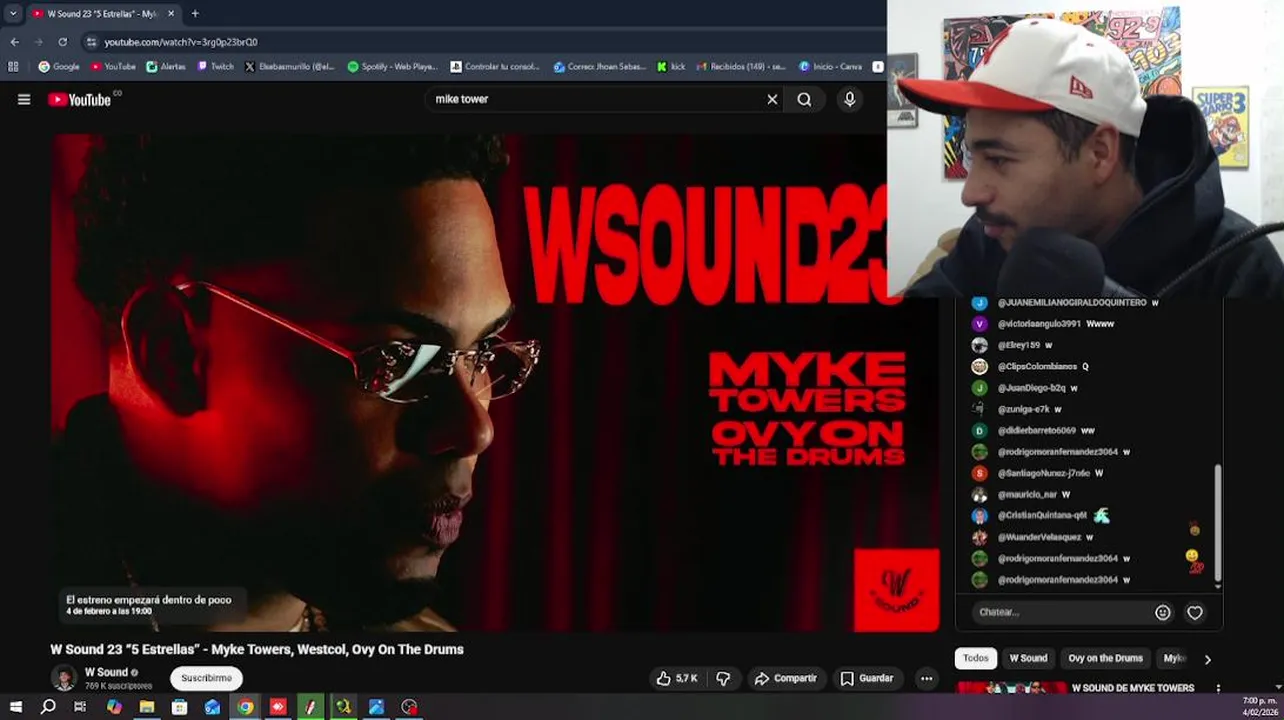Open File Explorer from the taskbar

coord(147,707)
